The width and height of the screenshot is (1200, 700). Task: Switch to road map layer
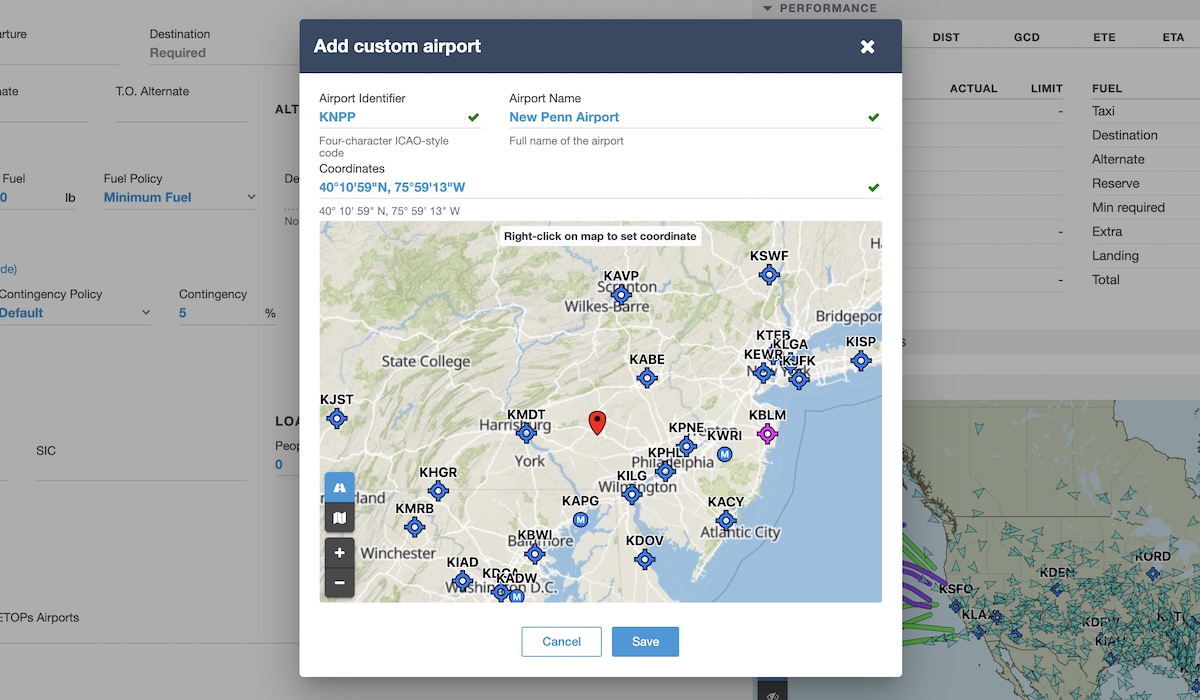click(x=340, y=487)
